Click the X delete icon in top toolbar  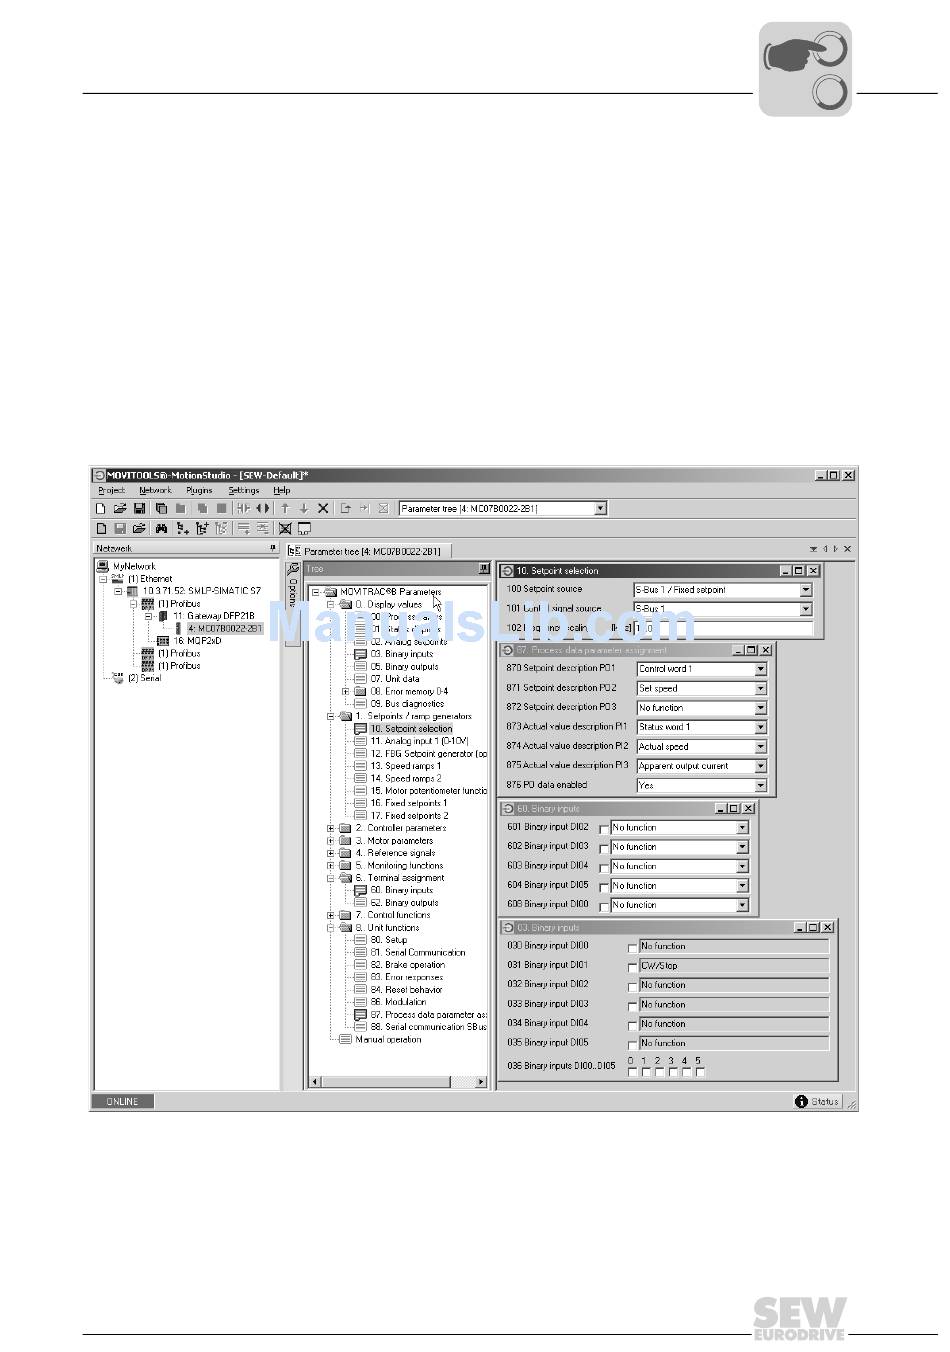click(323, 509)
